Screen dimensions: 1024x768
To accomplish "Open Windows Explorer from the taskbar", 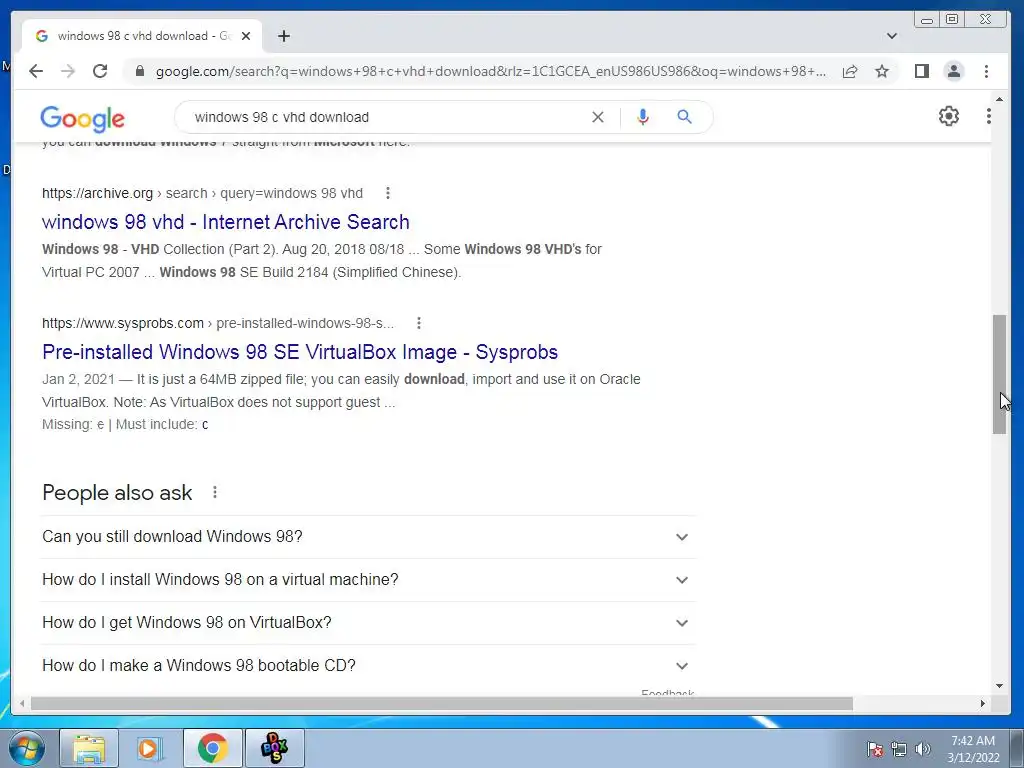I will pyautogui.click(x=89, y=748).
